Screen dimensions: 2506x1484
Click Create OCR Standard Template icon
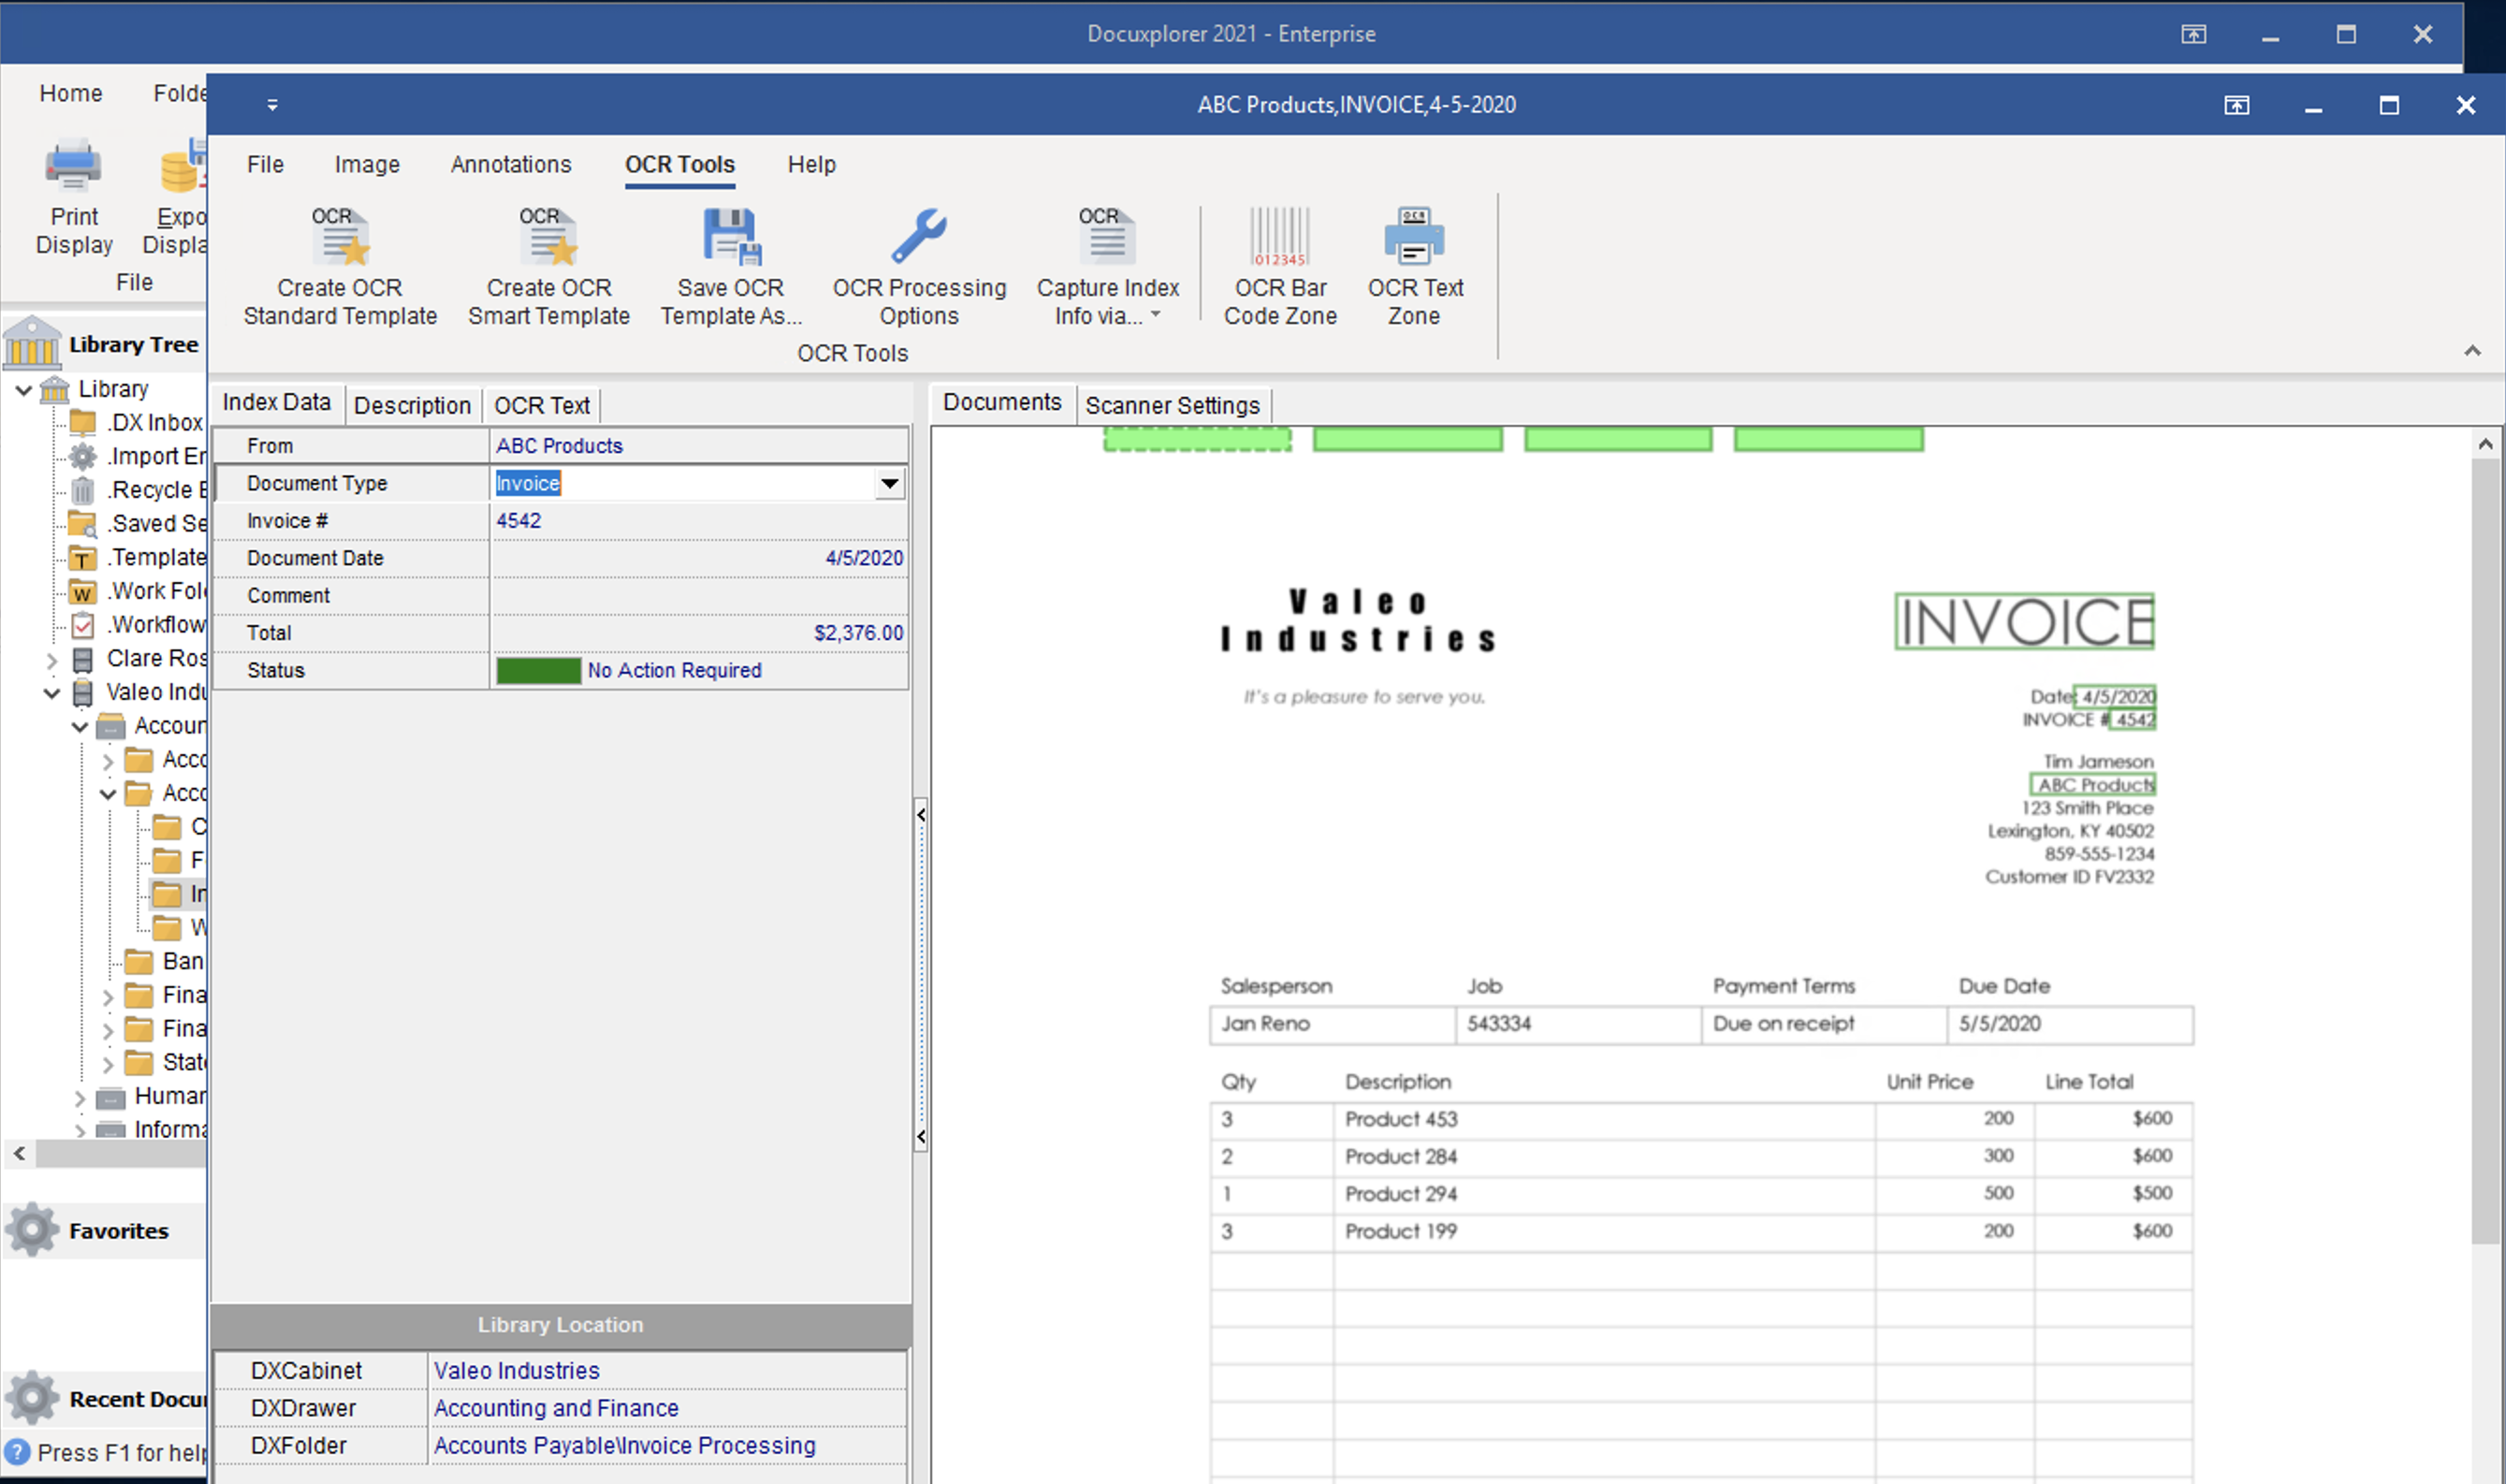click(x=340, y=238)
